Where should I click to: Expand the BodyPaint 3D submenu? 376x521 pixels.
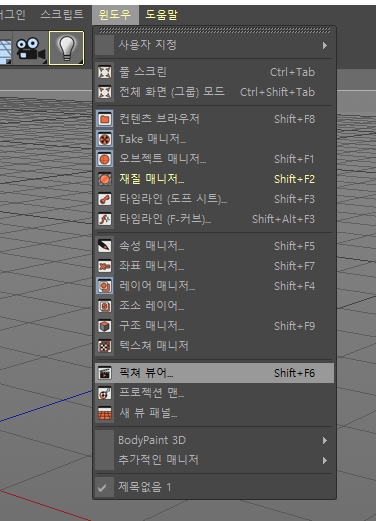[x=215, y=440]
